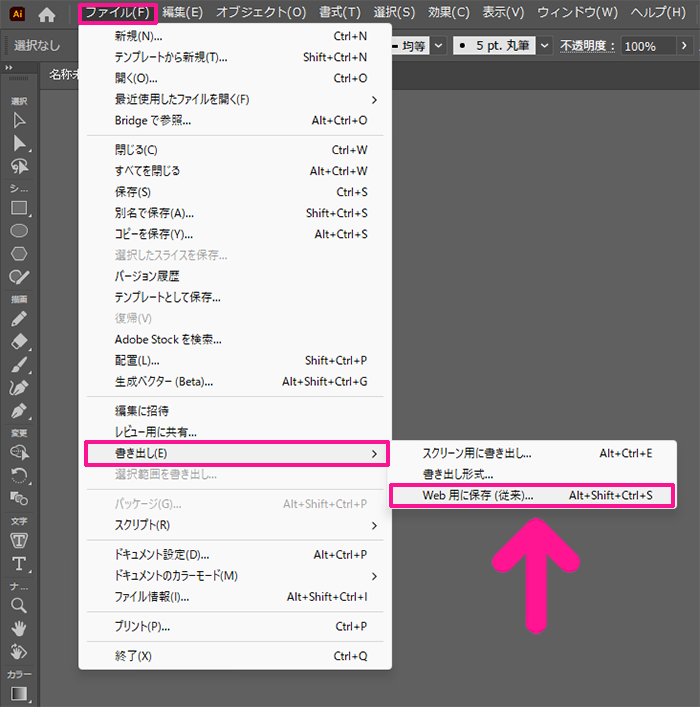Choose 書き出し形式... submenu entry

(x=532, y=474)
